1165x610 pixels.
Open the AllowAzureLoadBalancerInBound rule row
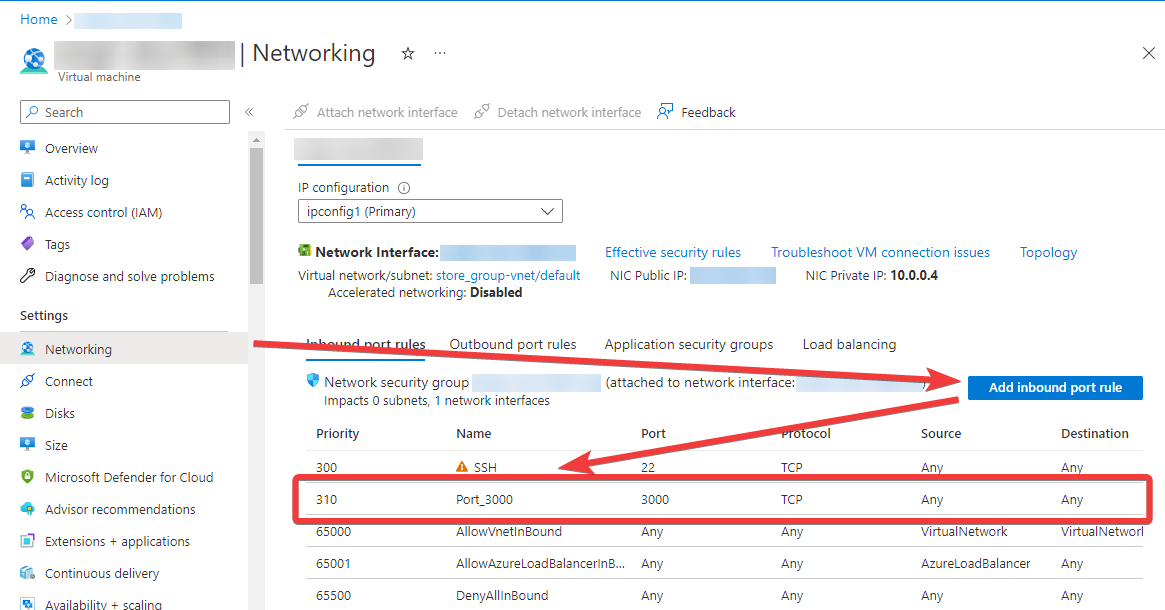724,563
